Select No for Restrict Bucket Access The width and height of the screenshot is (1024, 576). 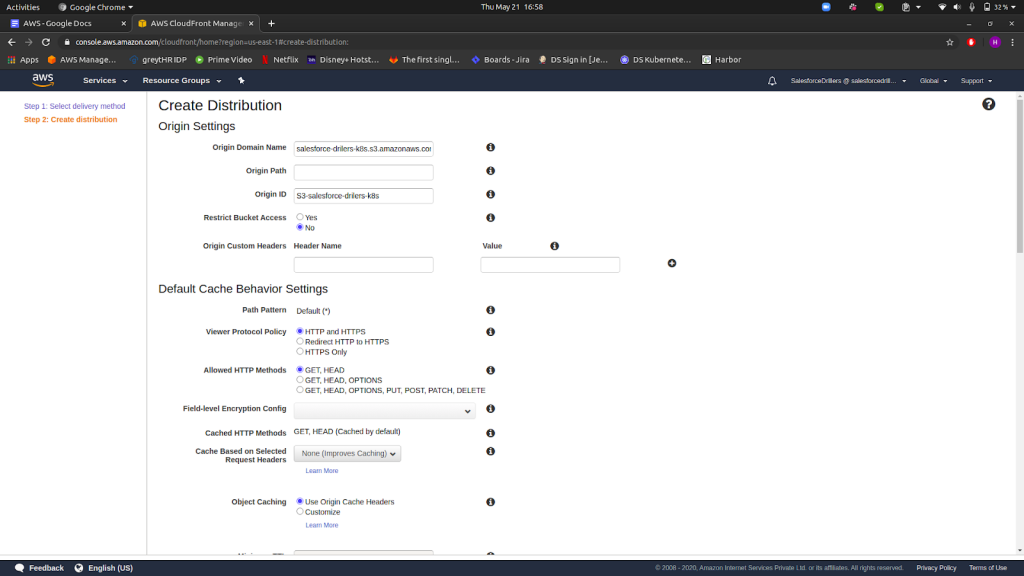(x=300, y=227)
